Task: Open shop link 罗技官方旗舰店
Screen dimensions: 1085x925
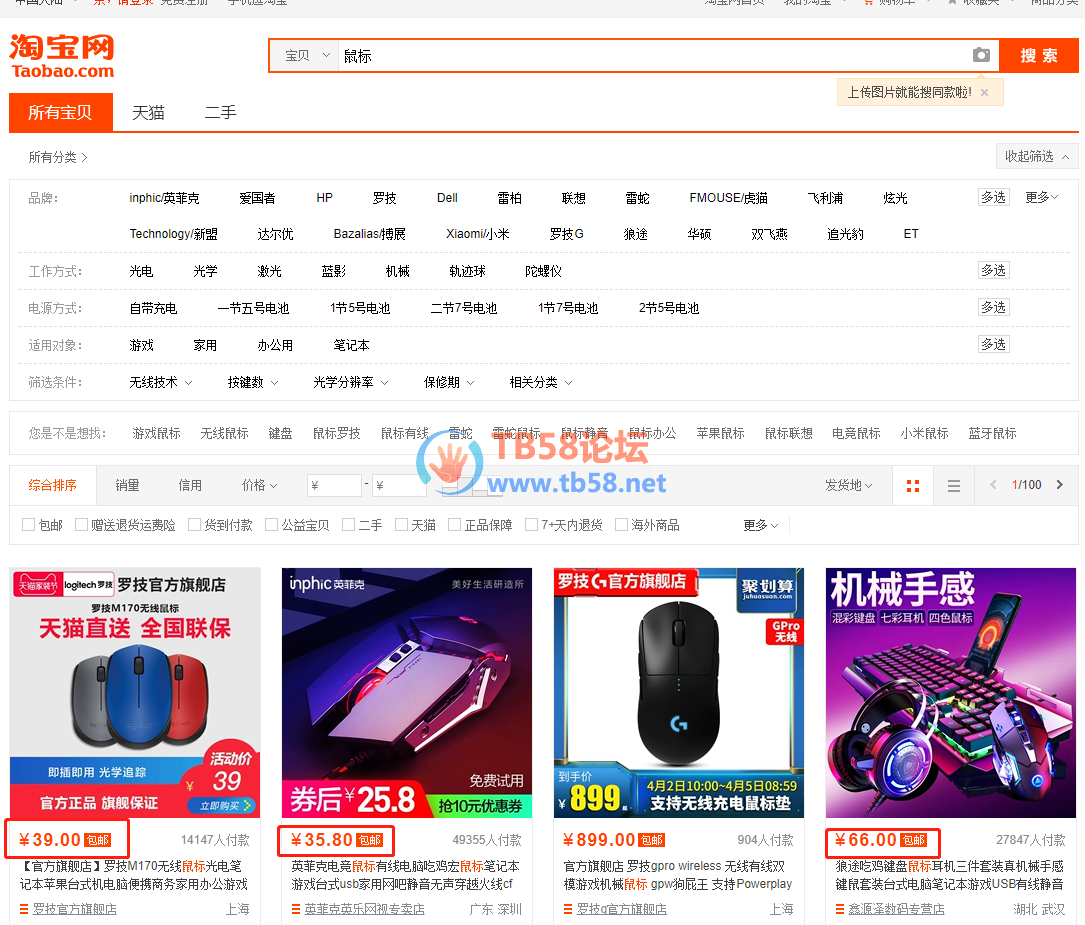Action: tap(75, 909)
